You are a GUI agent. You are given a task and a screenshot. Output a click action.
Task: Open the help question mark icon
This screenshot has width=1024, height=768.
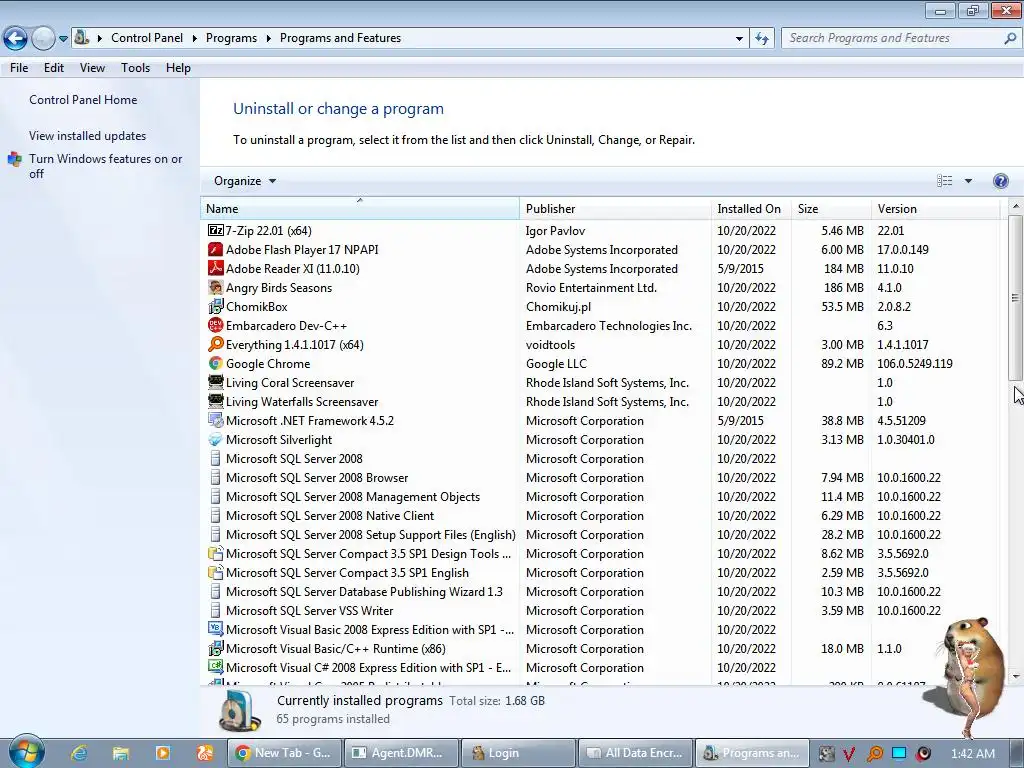pos(1000,181)
